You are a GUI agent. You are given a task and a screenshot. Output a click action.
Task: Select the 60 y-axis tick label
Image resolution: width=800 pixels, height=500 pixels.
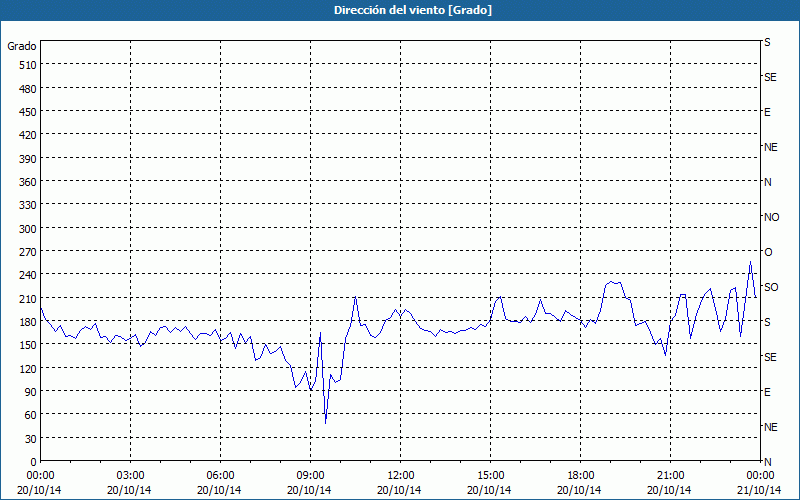pyautogui.click(x=31, y=415)
